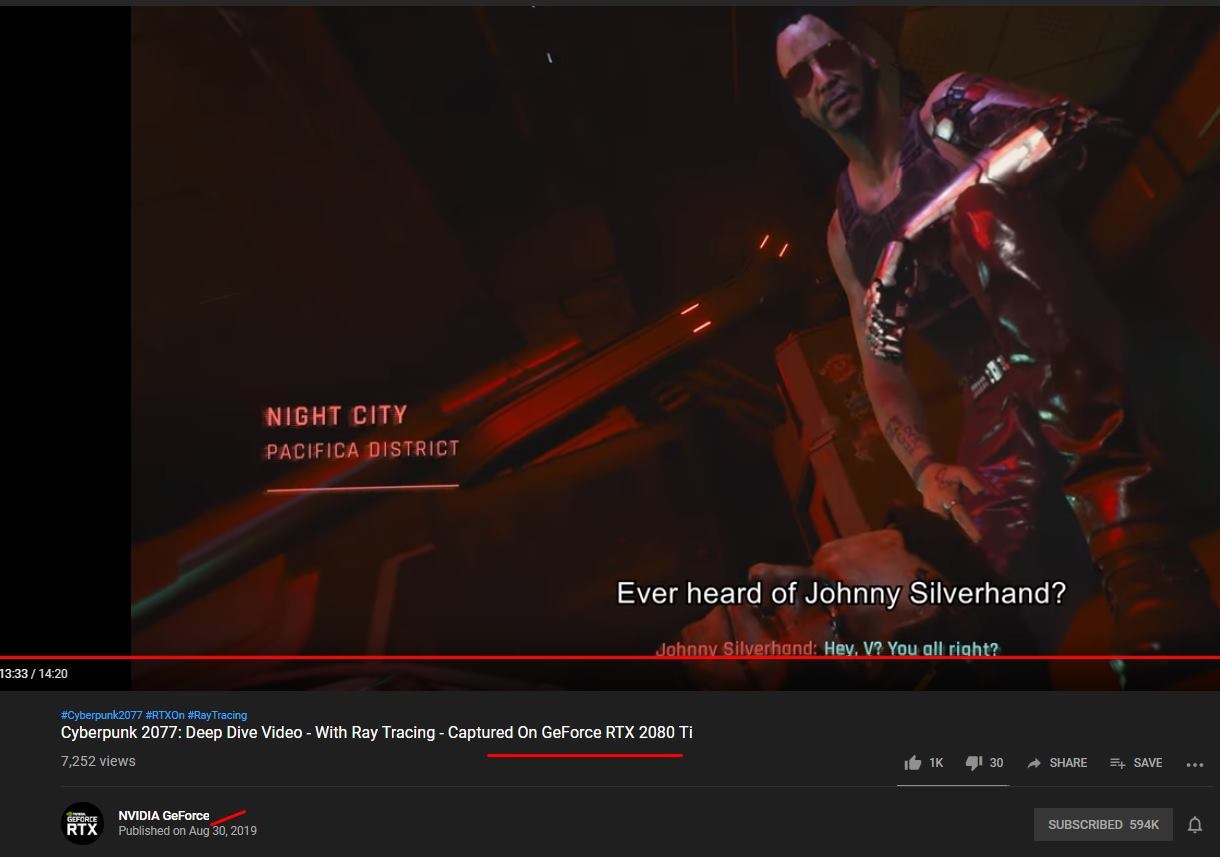The image size is (1220, 857).
Task: Open the #Cyberpunk2077 hashtag
Action: (102, 715)
